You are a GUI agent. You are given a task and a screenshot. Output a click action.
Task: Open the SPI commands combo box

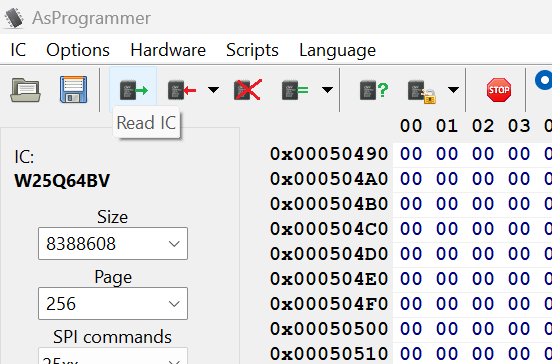[113, 356]
